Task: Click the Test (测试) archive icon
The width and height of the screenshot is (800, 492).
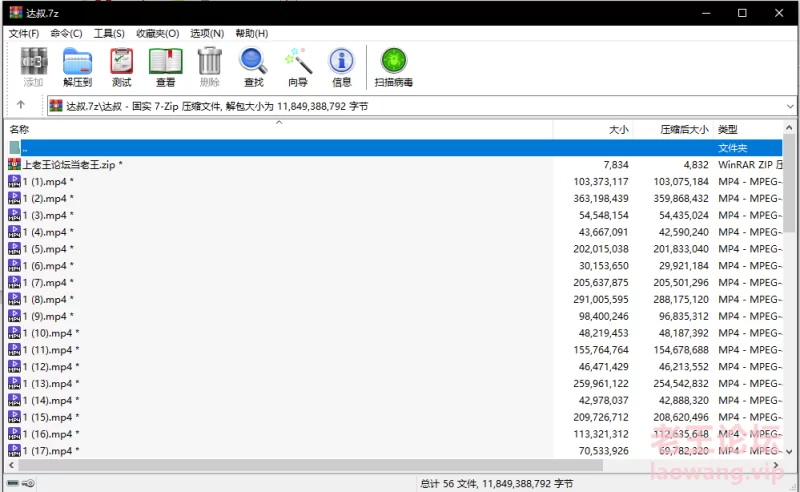Action: click(121, 61)
